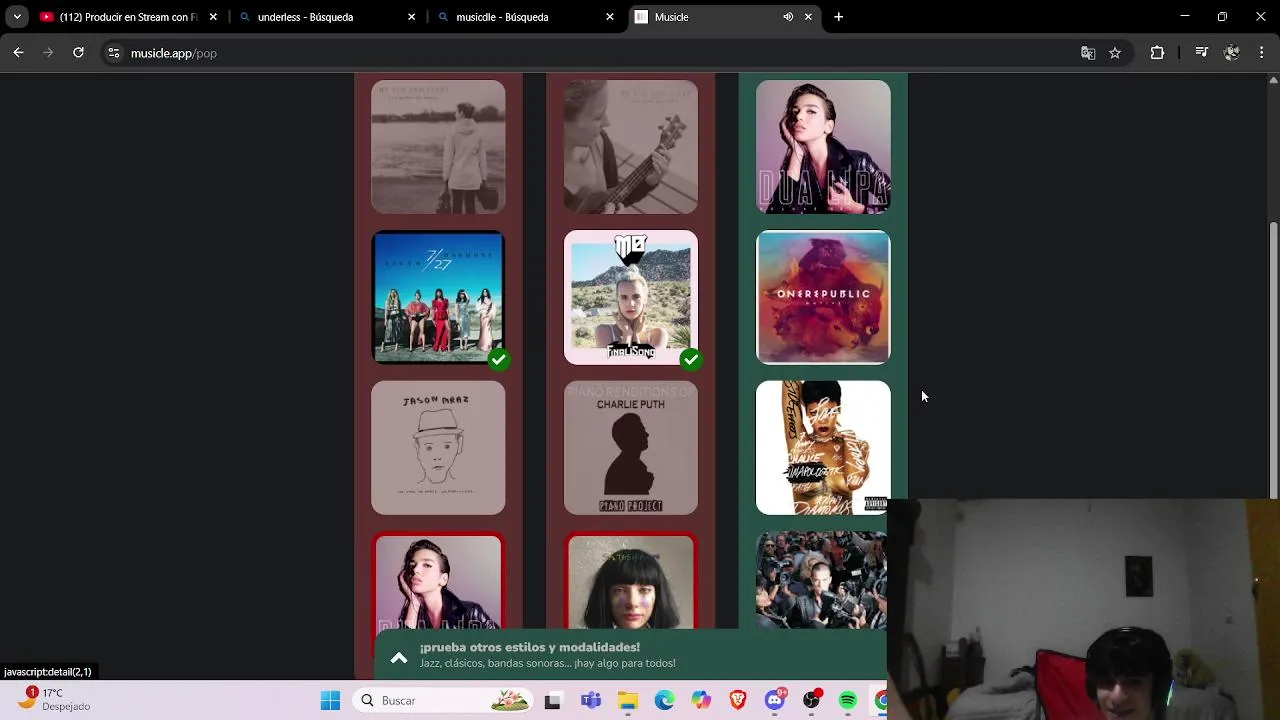
Task: Click the green checkmark on 7/27 cover
Action: (498, 359)
